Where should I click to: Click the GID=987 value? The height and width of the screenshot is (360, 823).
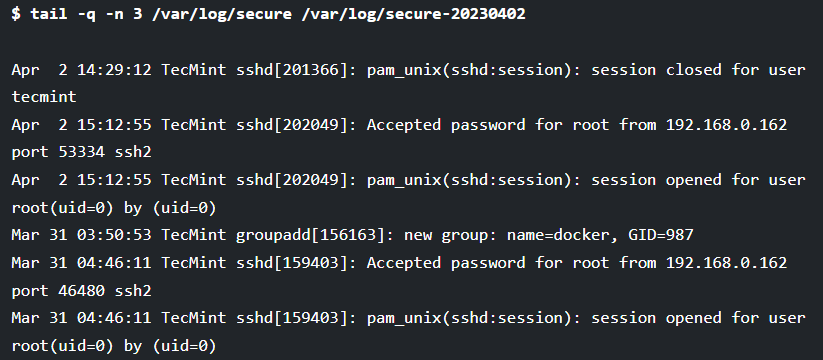pos(661,235)
